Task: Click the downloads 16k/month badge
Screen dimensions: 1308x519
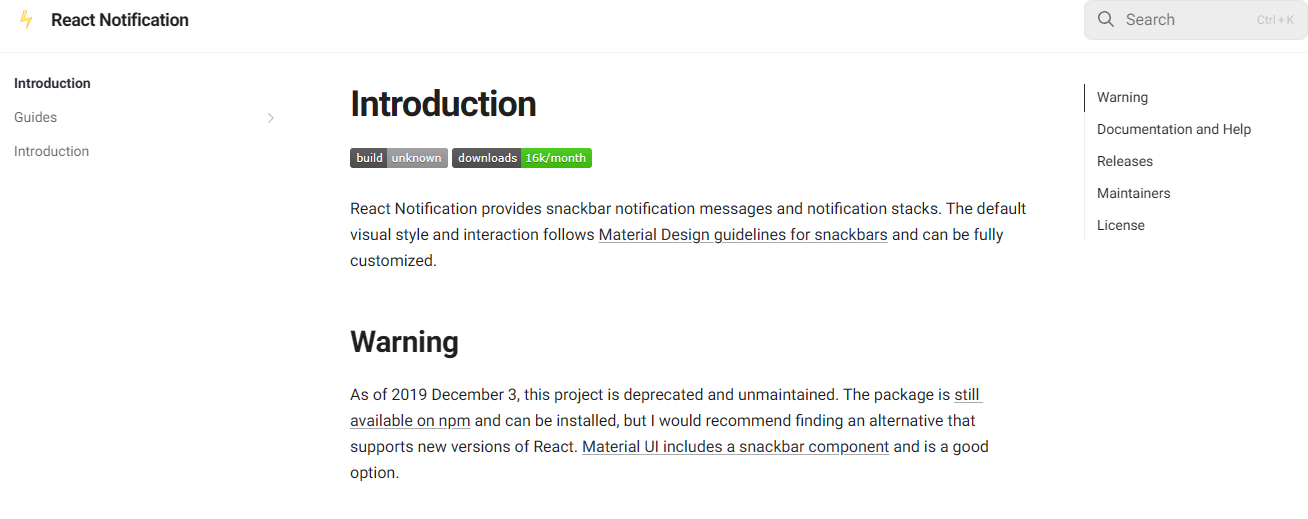Action: click(521, 158)
